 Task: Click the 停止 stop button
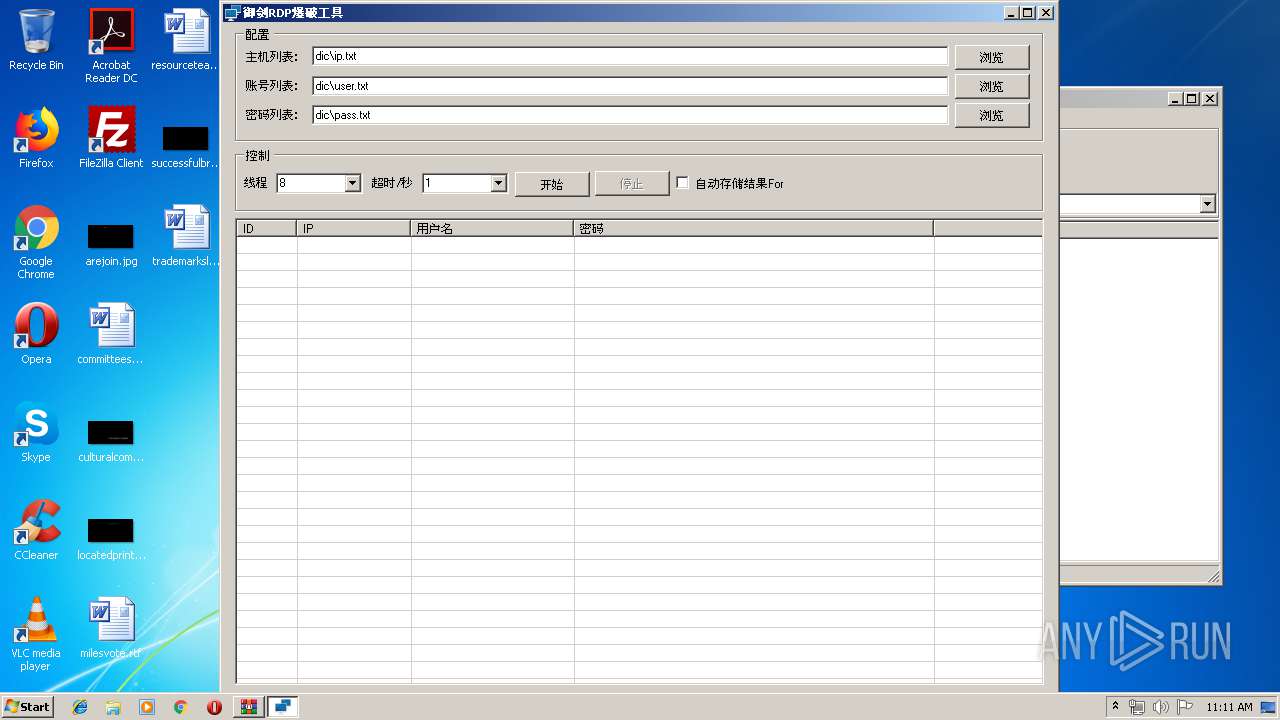[x=632, y=184]
